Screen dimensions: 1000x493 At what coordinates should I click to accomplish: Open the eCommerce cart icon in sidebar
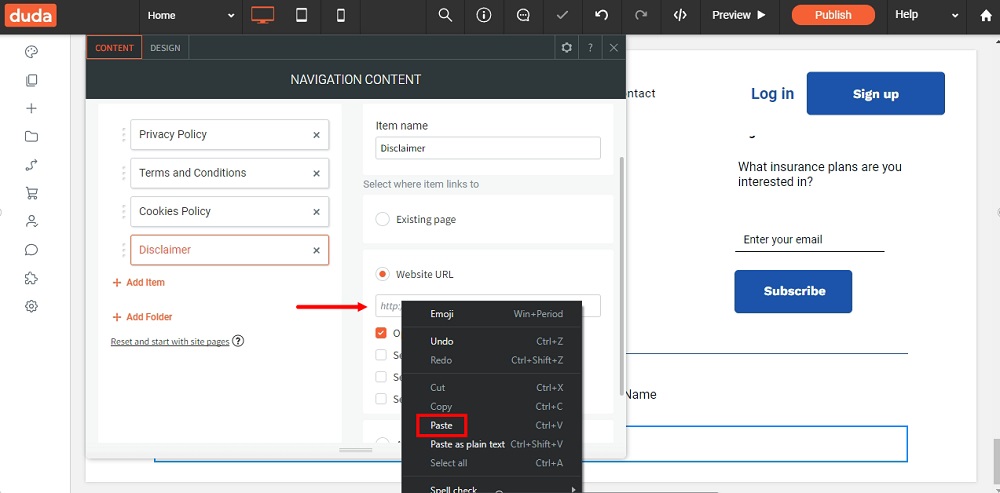coord(31,193)
